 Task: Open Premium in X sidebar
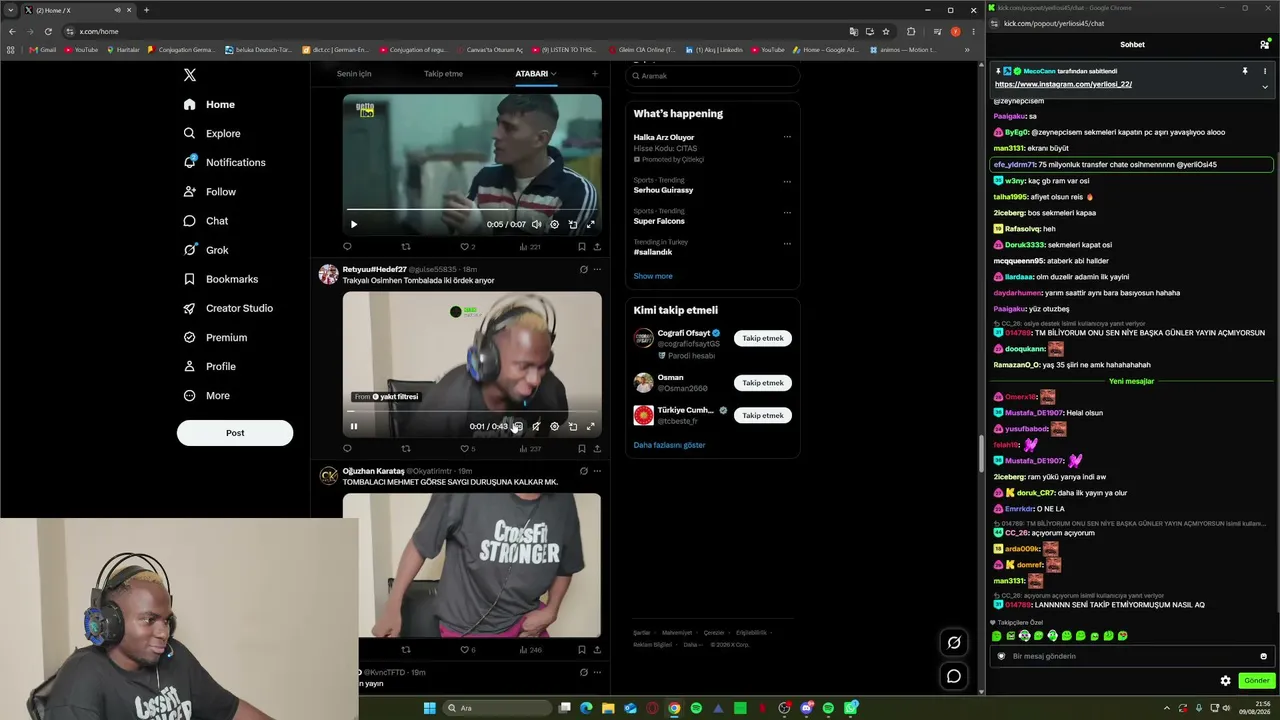tap(215, 337)
